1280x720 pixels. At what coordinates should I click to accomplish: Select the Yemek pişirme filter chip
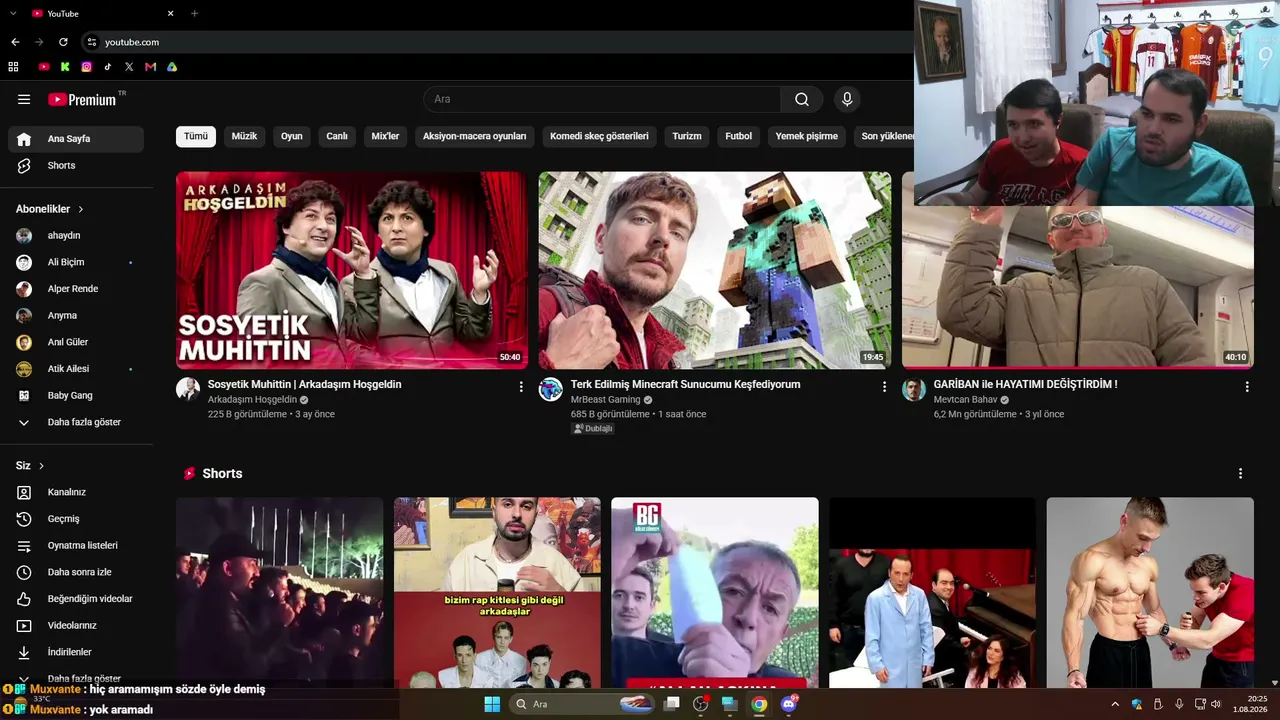click(807, 136)
